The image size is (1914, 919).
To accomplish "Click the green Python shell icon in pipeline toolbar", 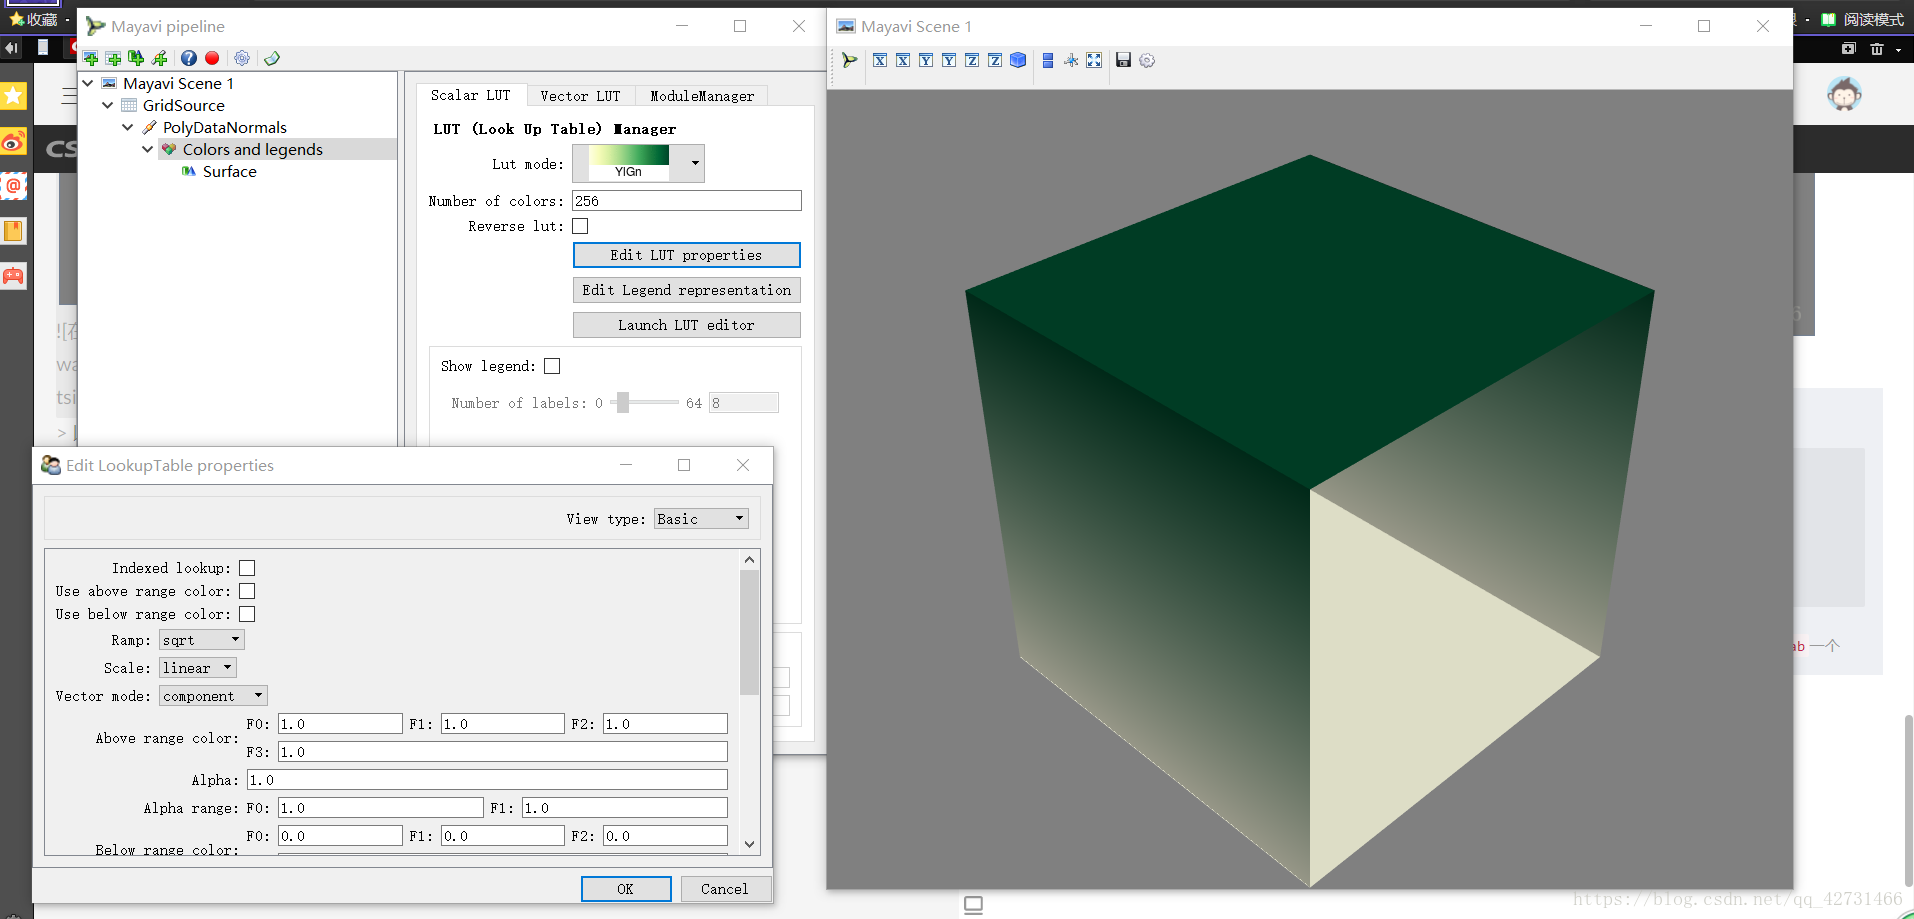I will pos(271,59).
